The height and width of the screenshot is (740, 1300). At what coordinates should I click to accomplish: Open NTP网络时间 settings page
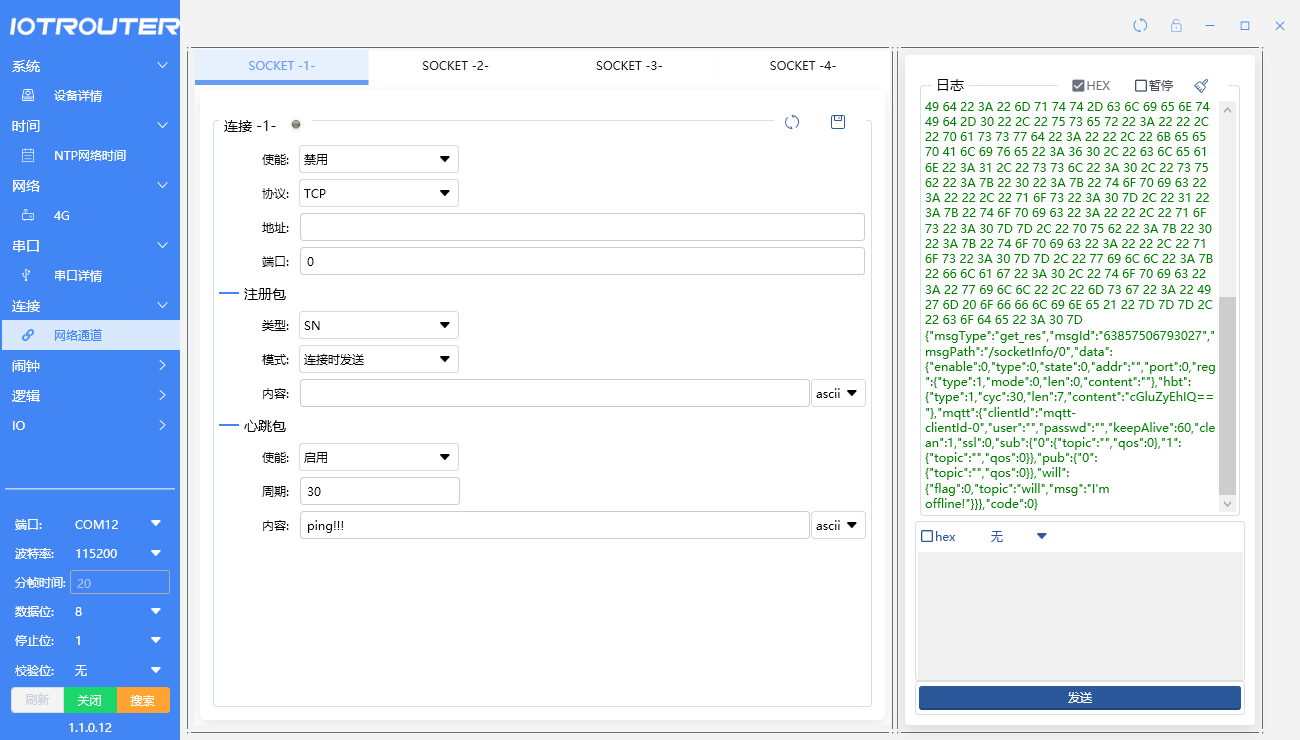tap(89, 156)
